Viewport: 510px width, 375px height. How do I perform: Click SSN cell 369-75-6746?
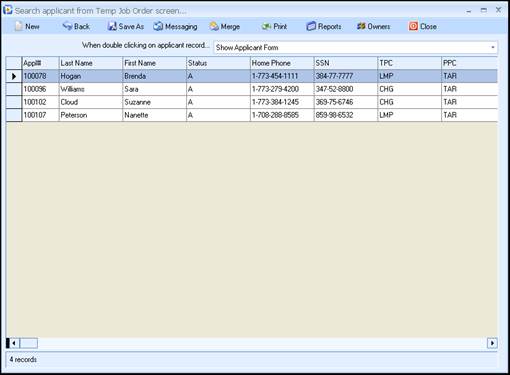[346, 102]
